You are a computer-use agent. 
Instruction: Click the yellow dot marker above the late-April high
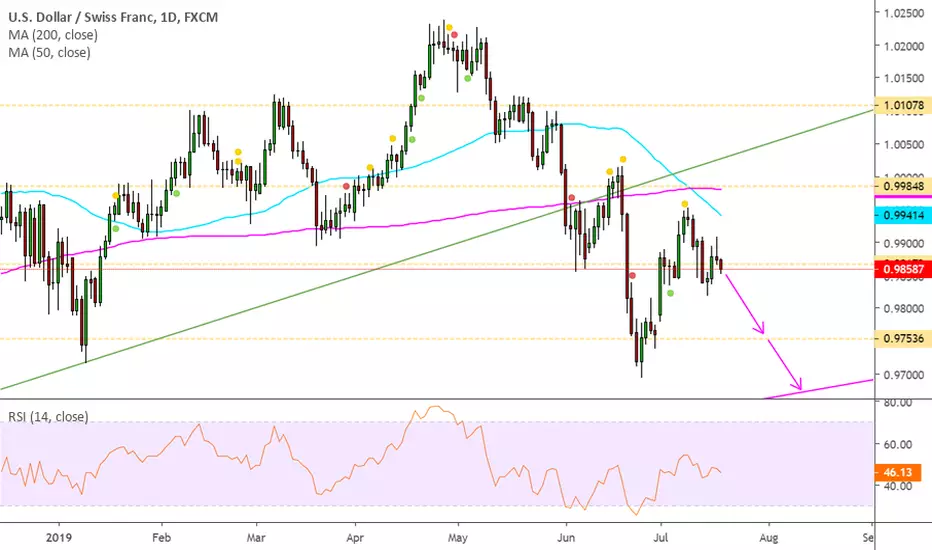(449, 27)
